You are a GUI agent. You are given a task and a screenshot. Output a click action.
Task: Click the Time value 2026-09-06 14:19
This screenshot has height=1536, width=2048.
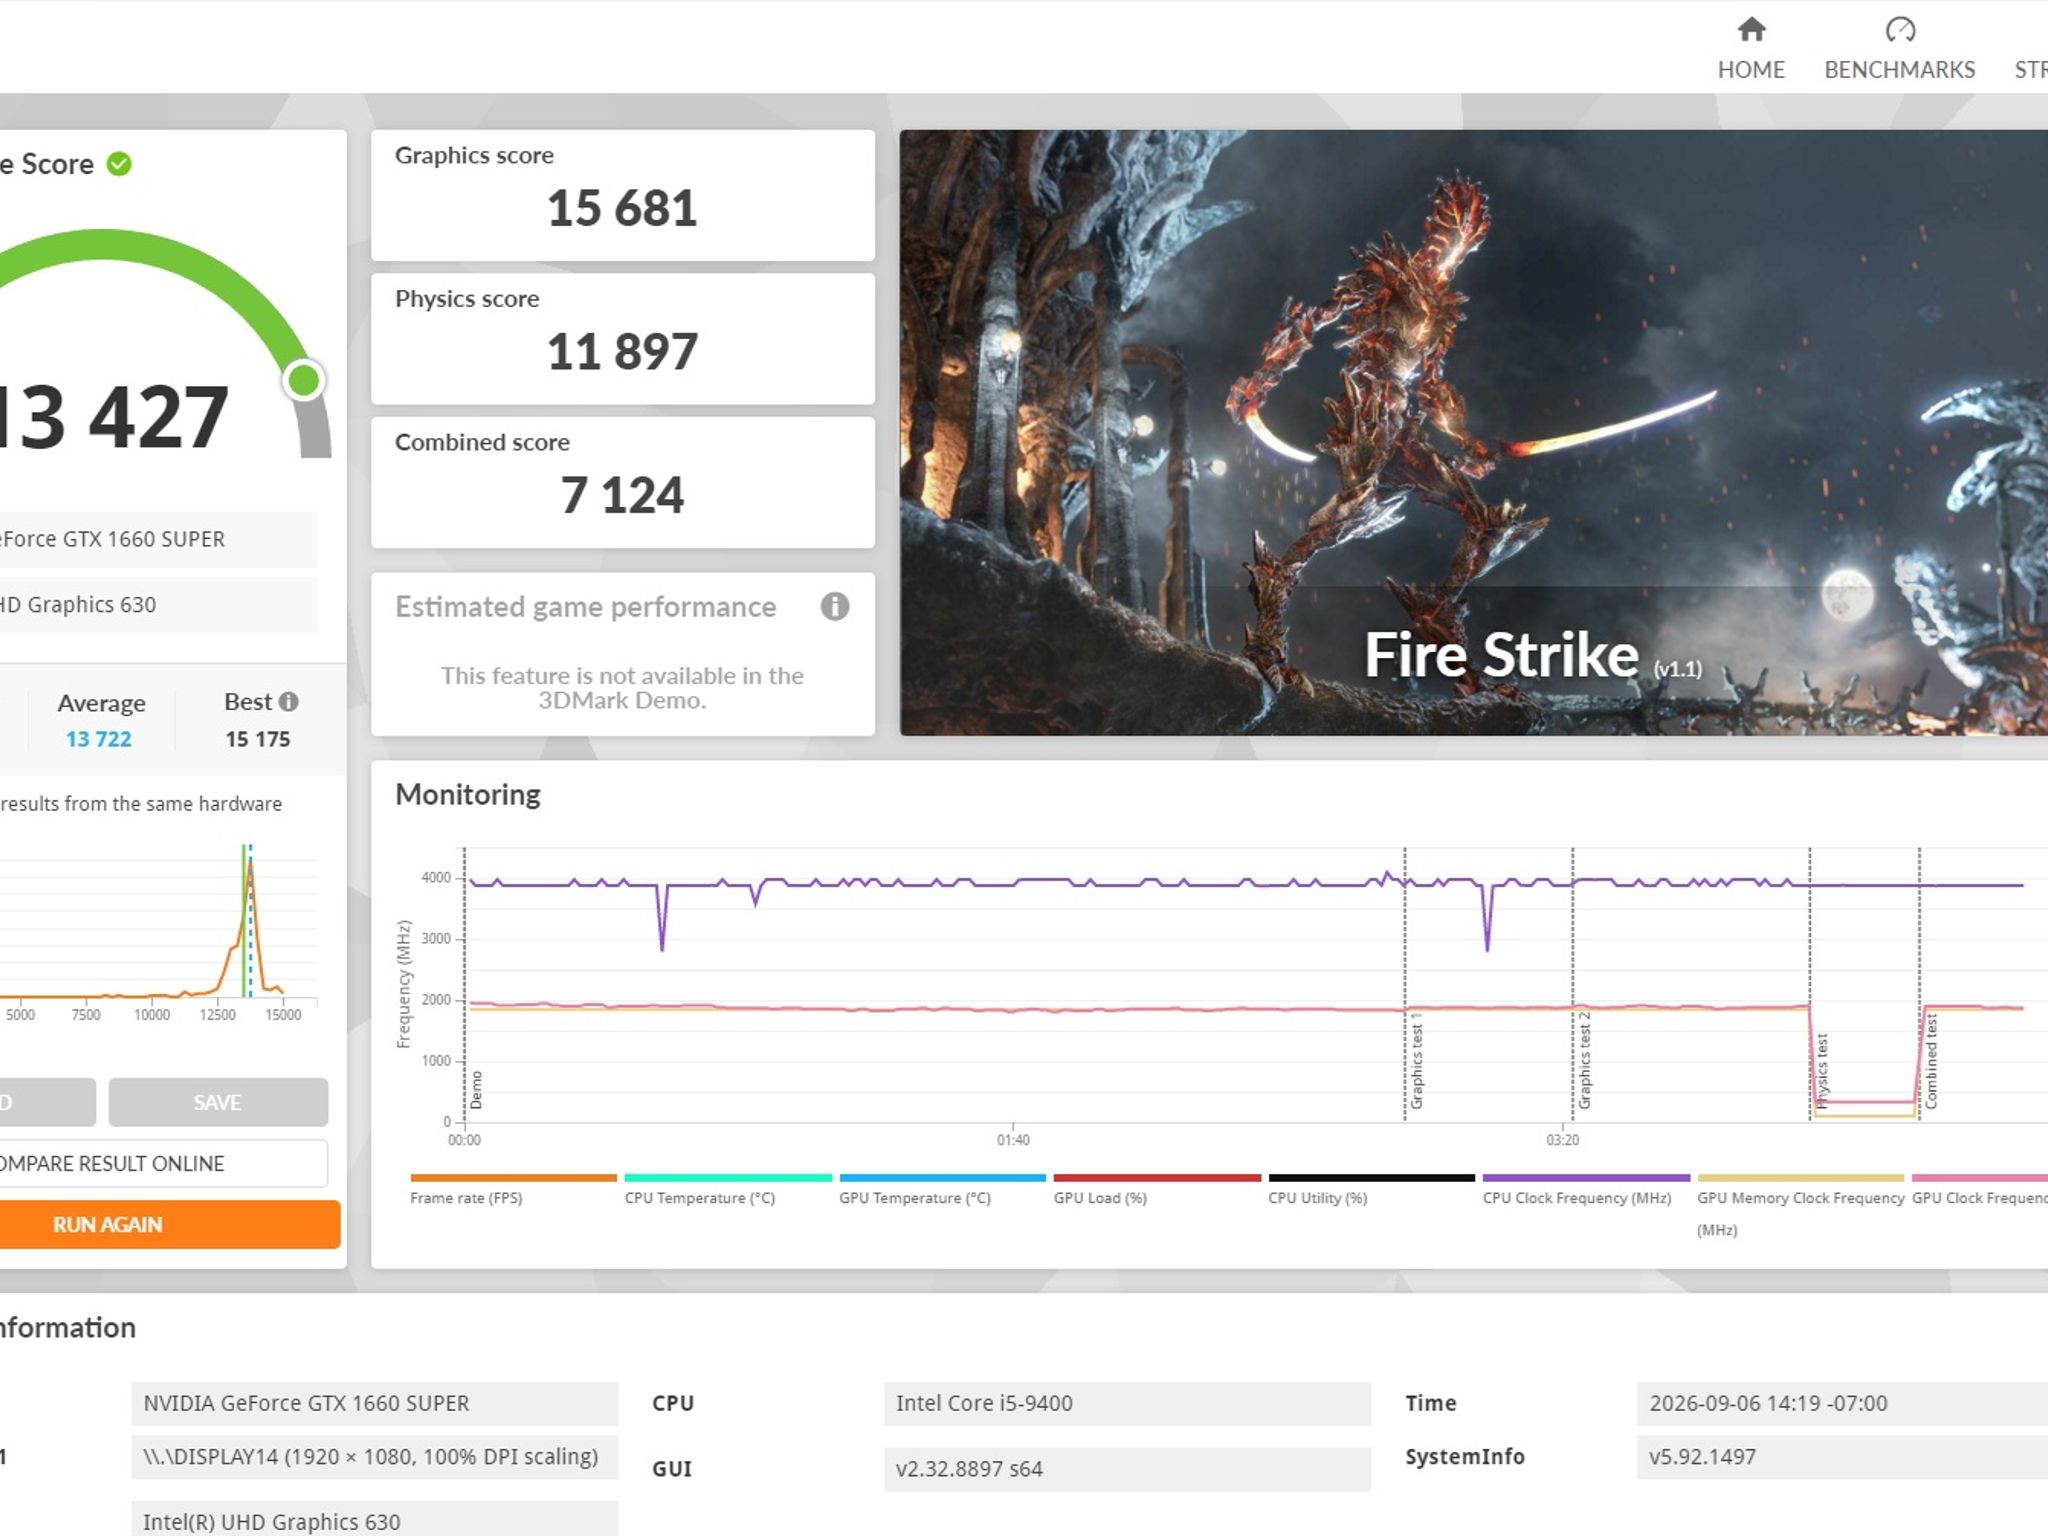[1842, 1403]
